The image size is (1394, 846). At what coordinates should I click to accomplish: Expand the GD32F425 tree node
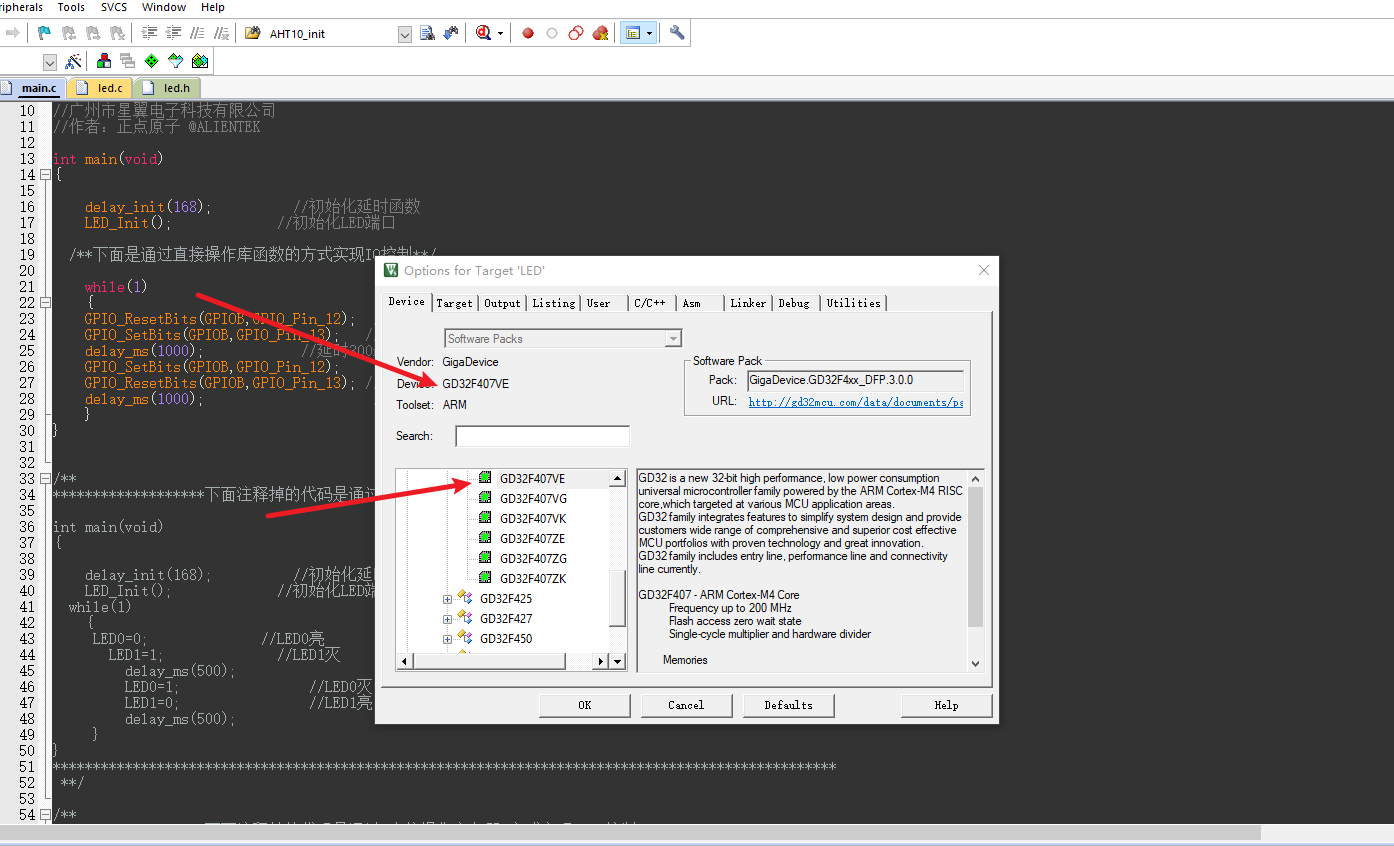coord(447,599)
